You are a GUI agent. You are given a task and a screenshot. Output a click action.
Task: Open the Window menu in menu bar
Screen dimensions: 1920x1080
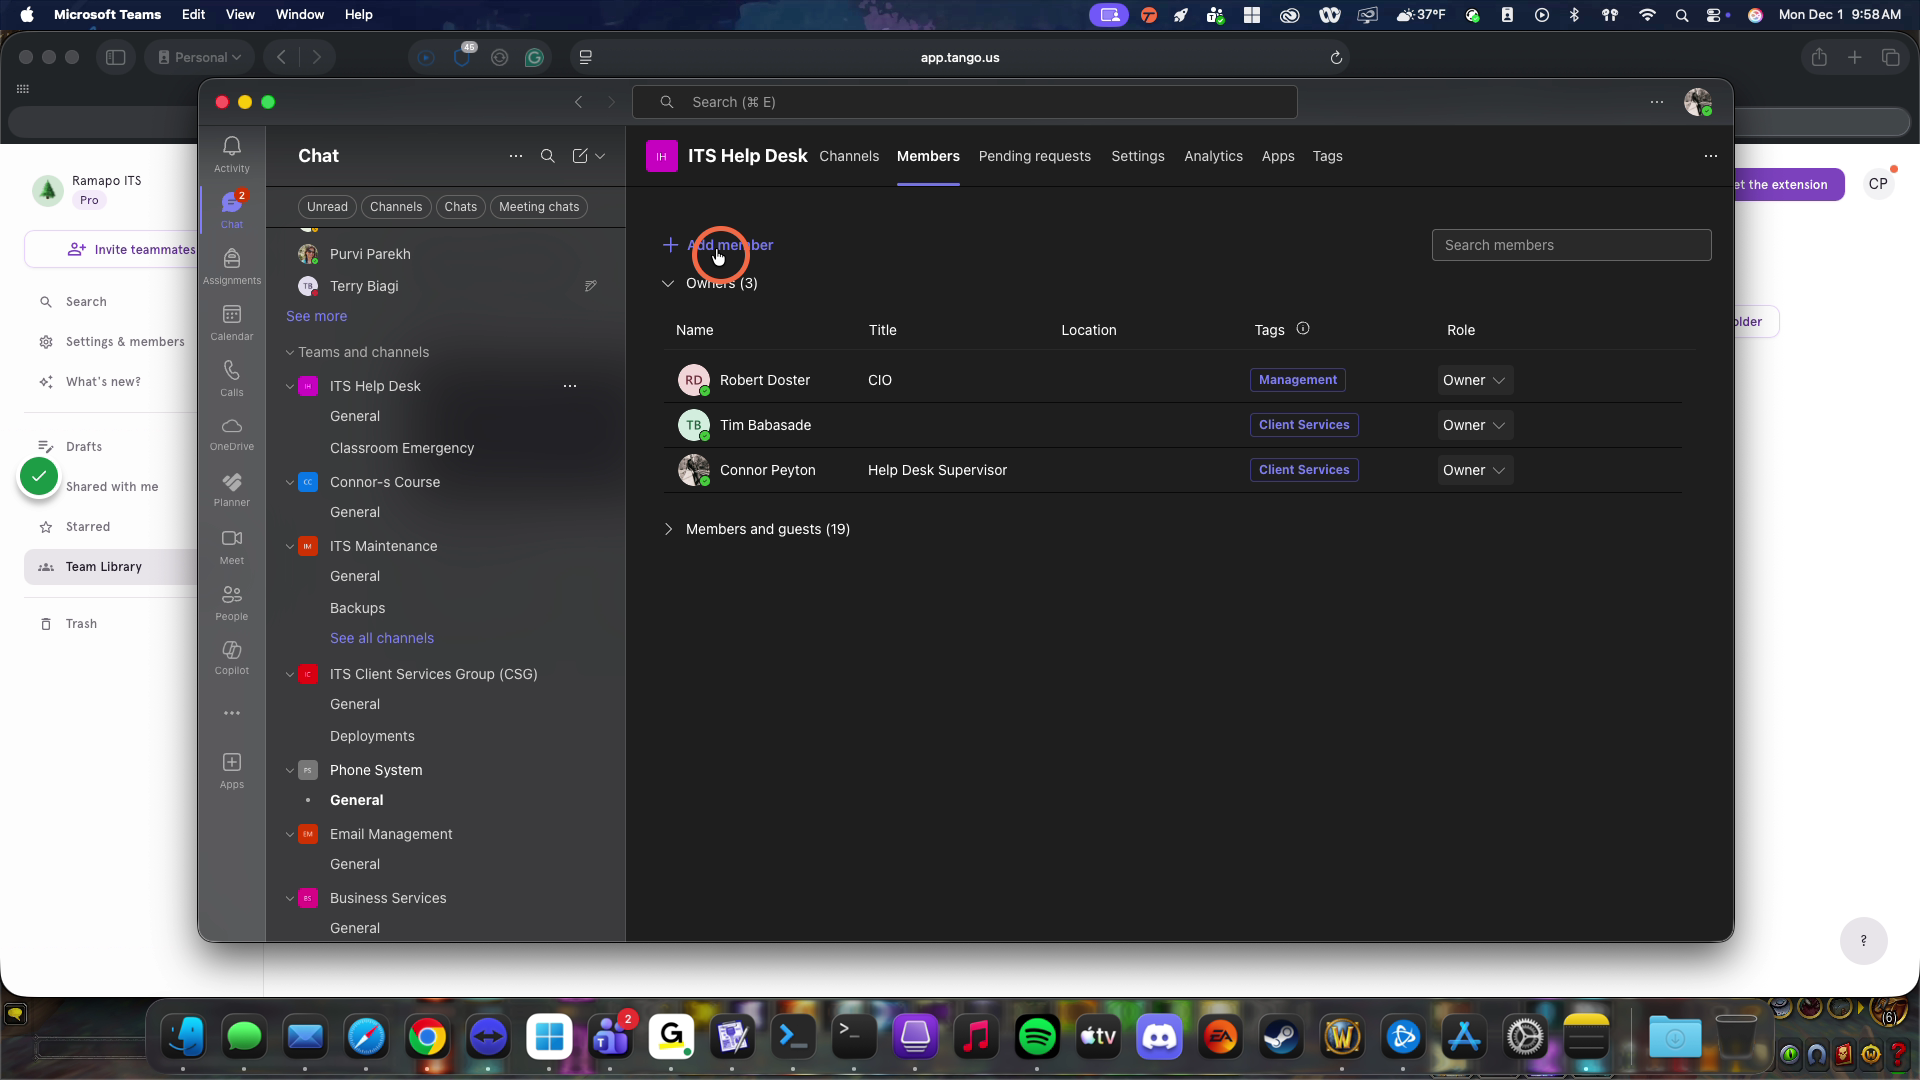299,14
